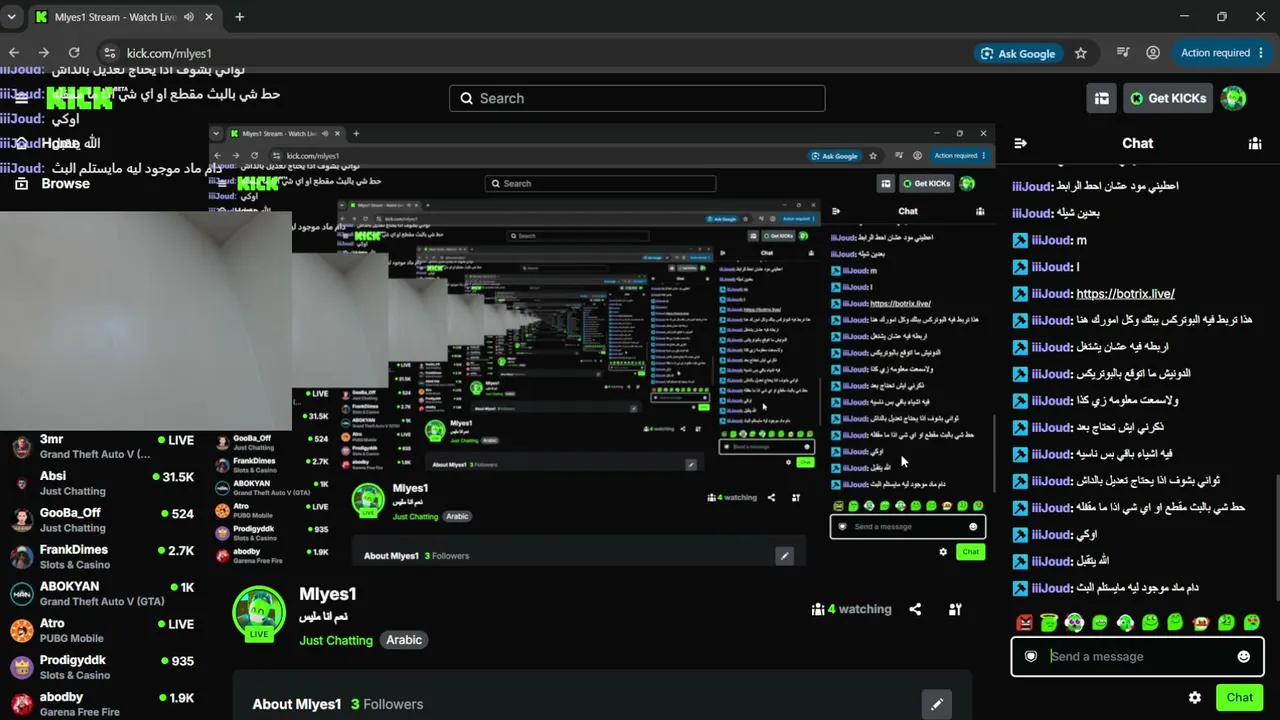The image size is (1280, 720).
Task: Open the Kick sidebar hamburger menu
Action: (x=20, y=98)
